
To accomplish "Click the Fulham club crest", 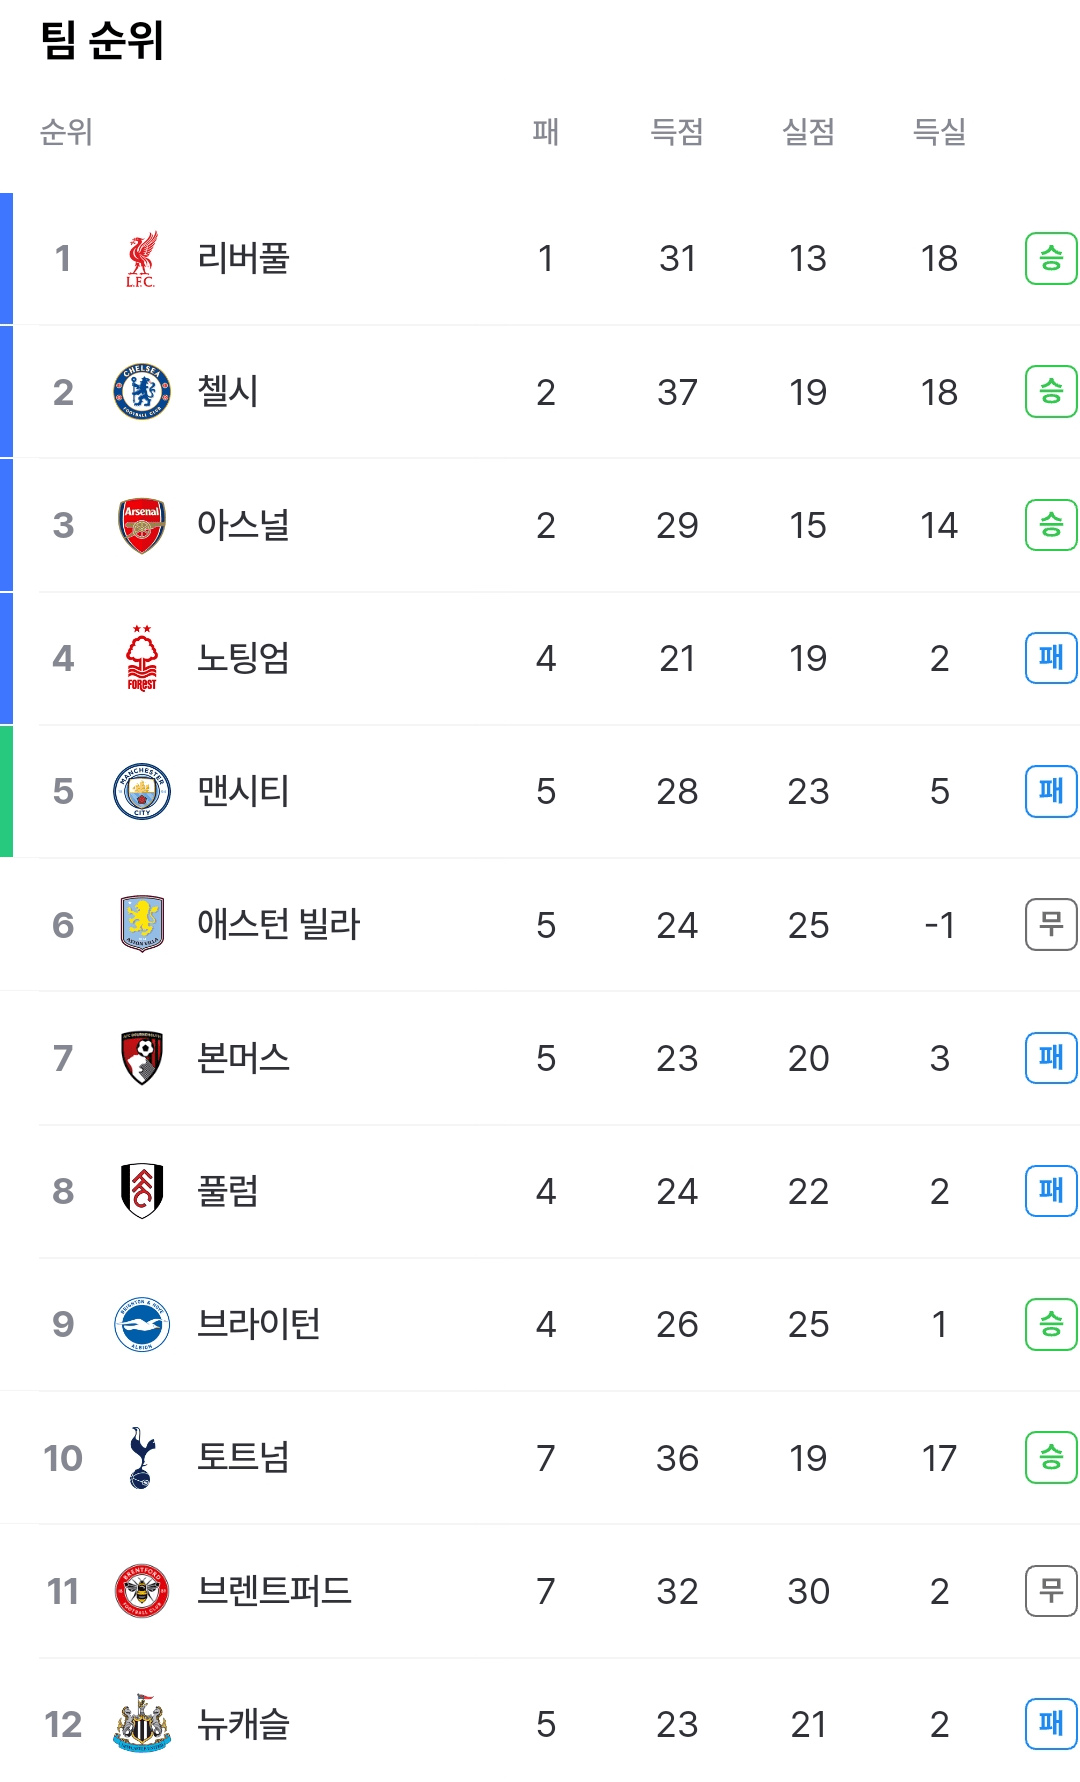I will coord(141,1191).
